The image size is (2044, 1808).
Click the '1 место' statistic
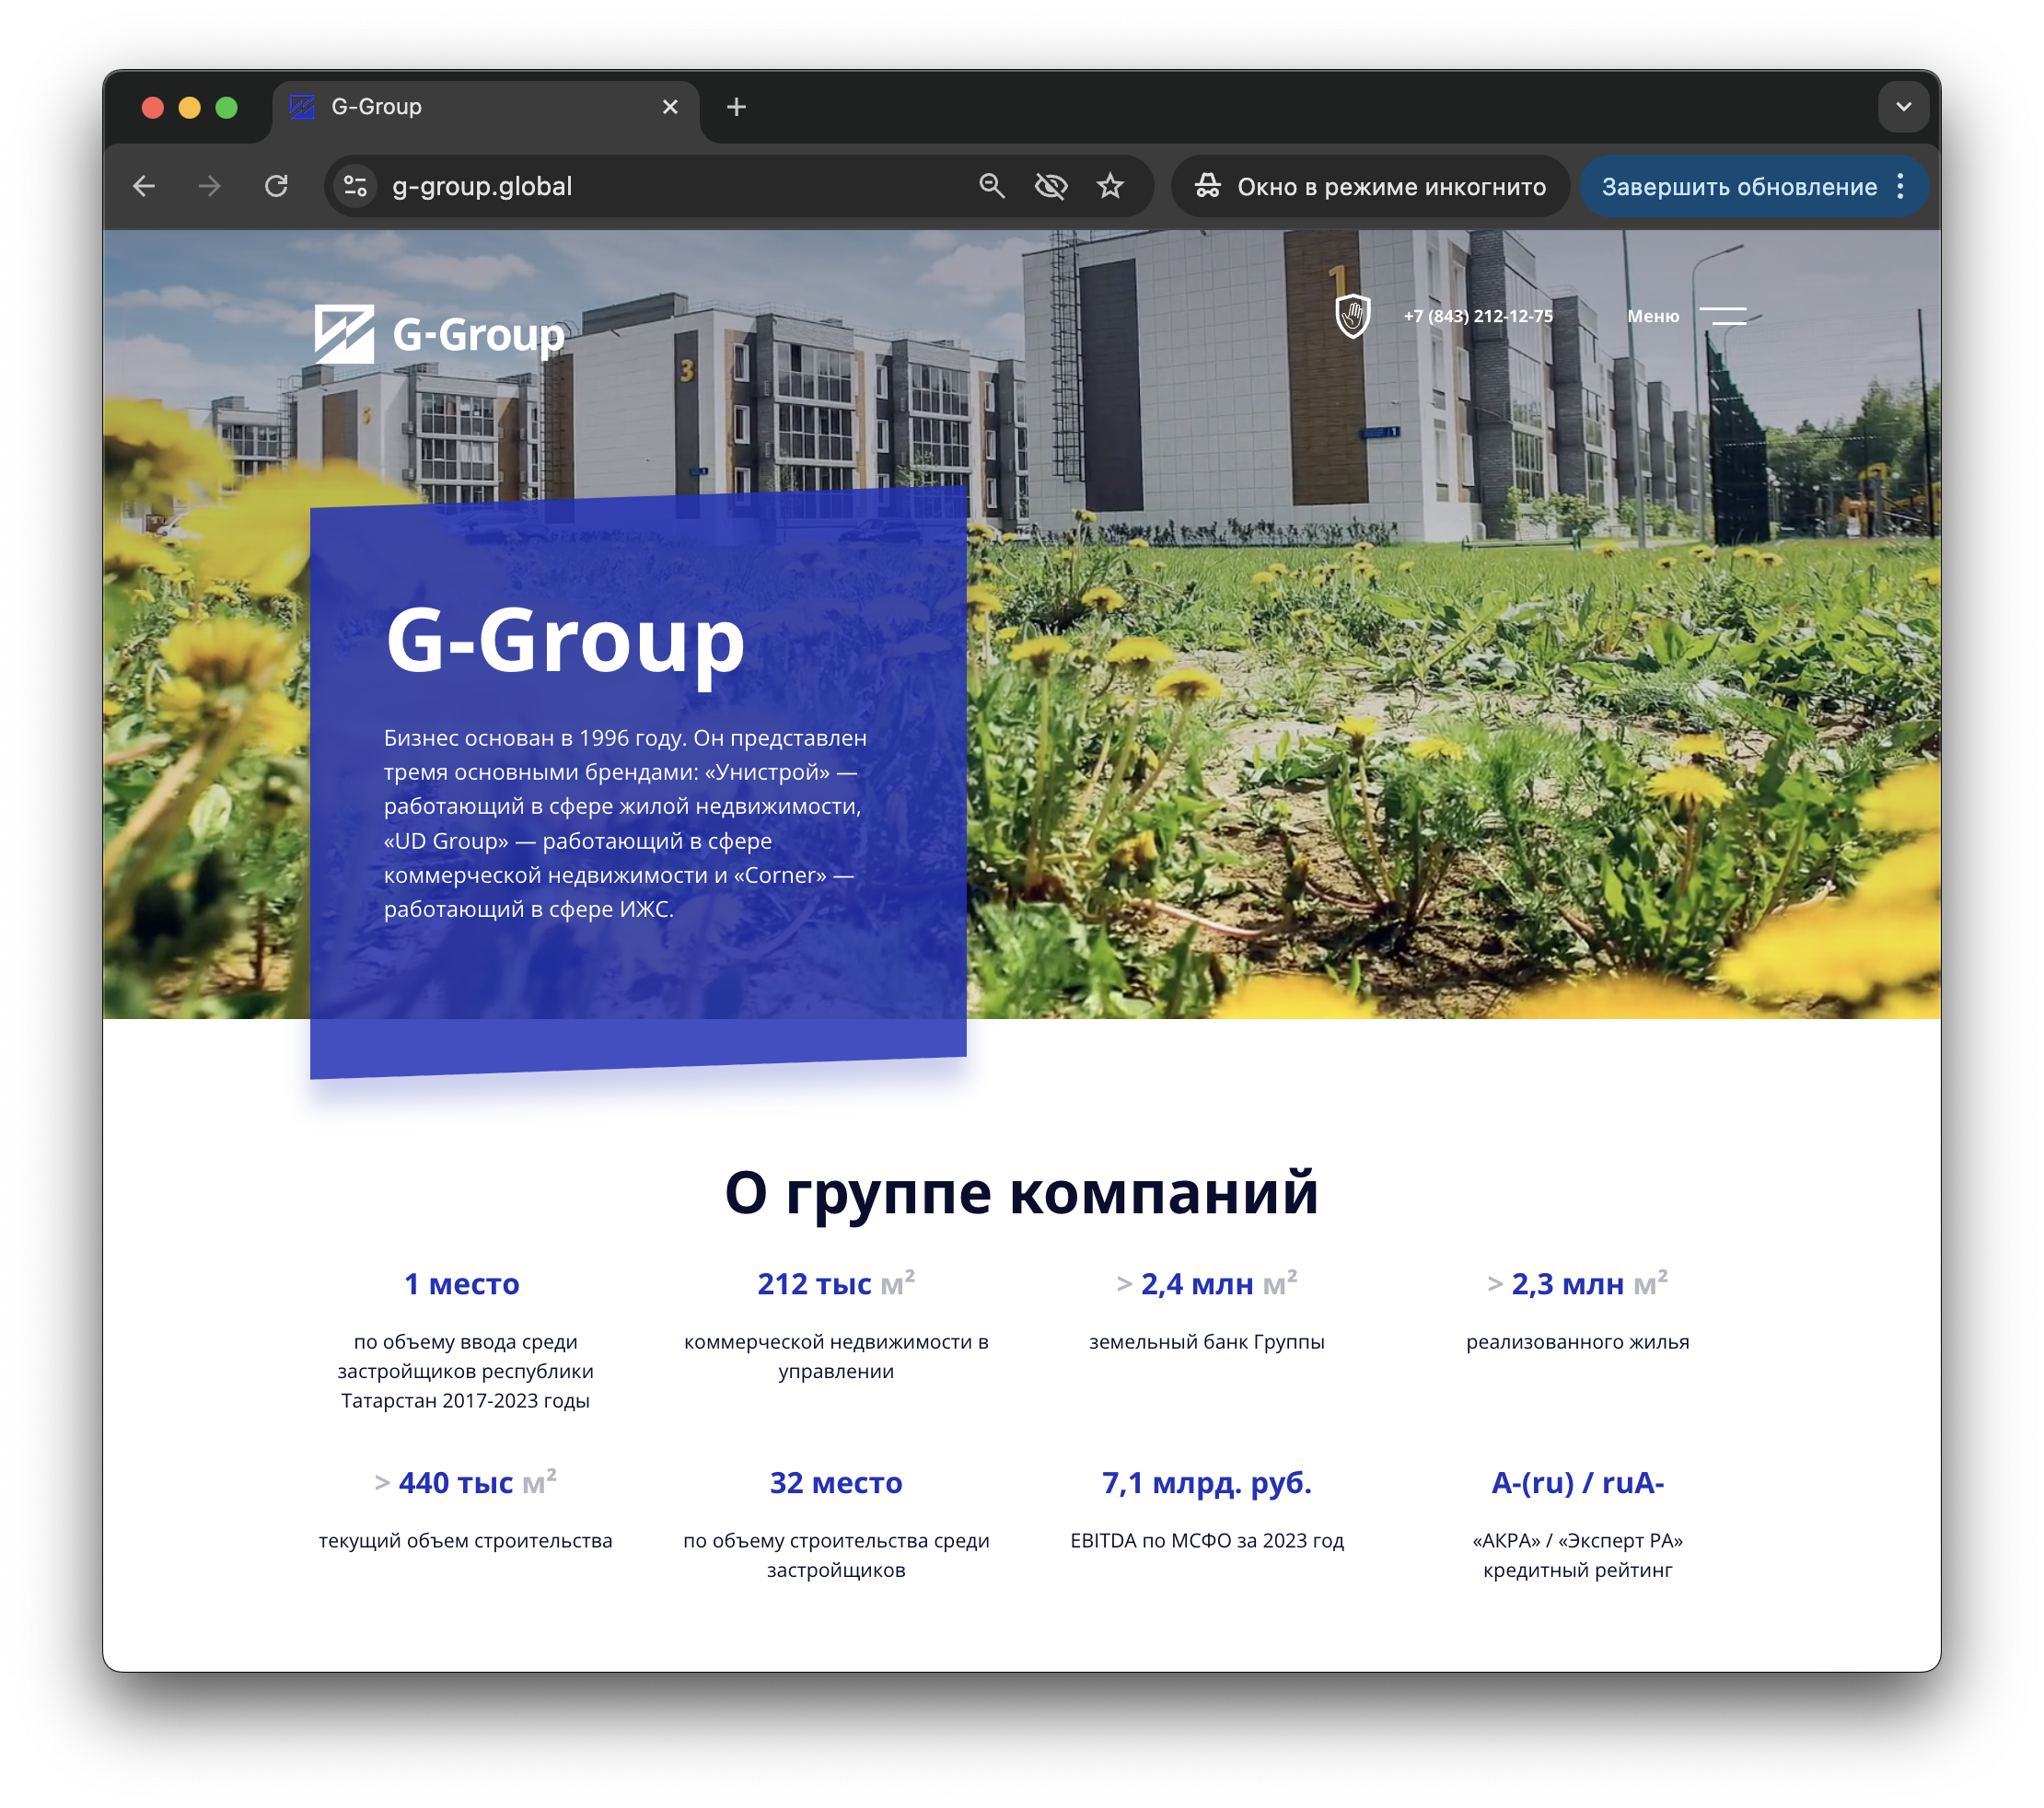click(462, 1284)
